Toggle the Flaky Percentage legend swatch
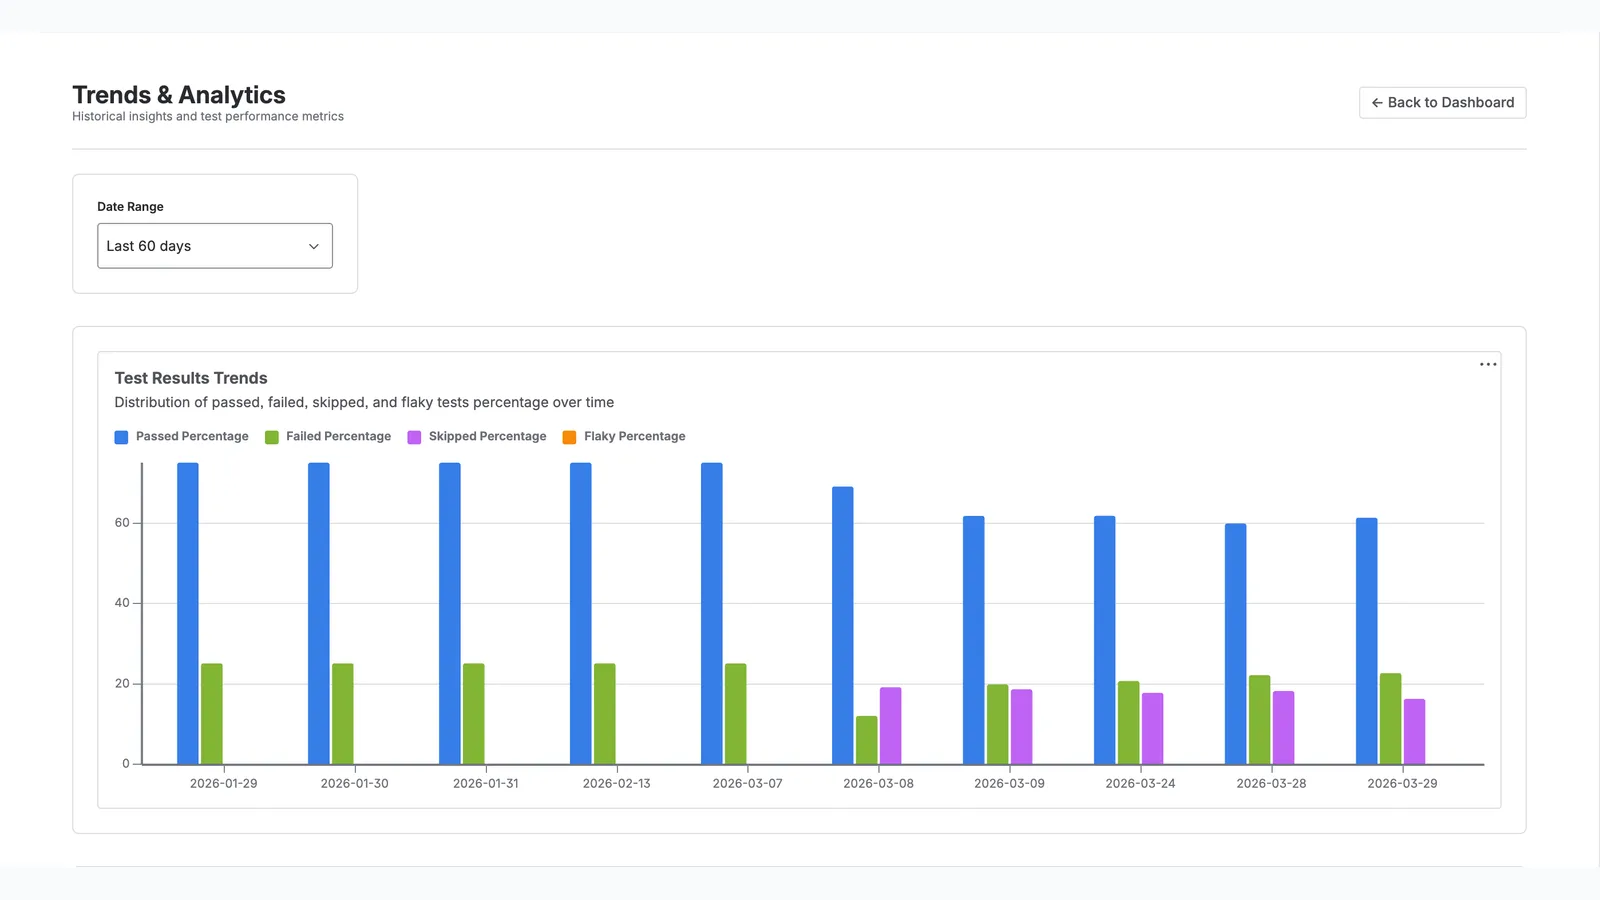1600x900 pixels. click(569, 437)
